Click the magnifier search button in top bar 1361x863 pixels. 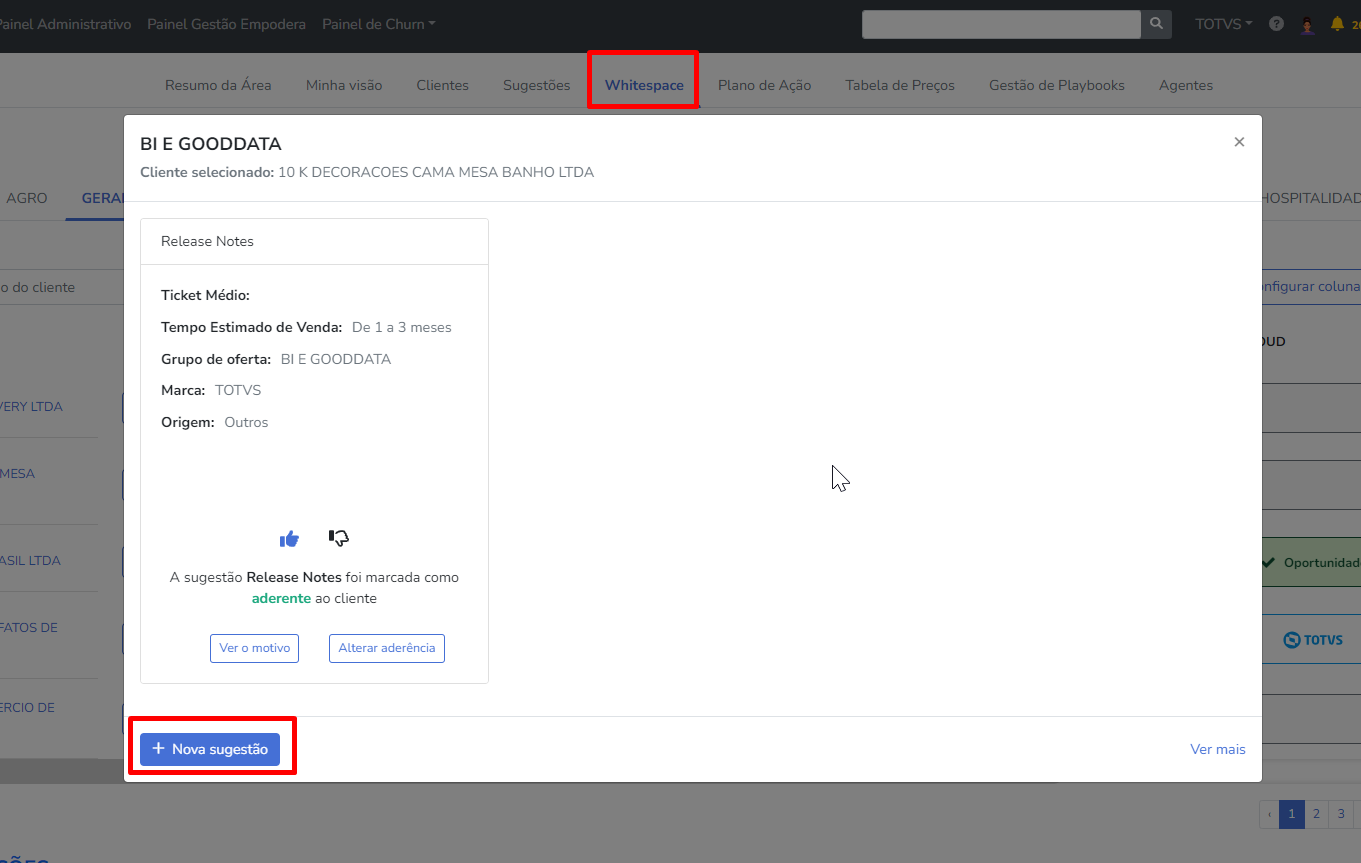click(x=1157, y=24)
